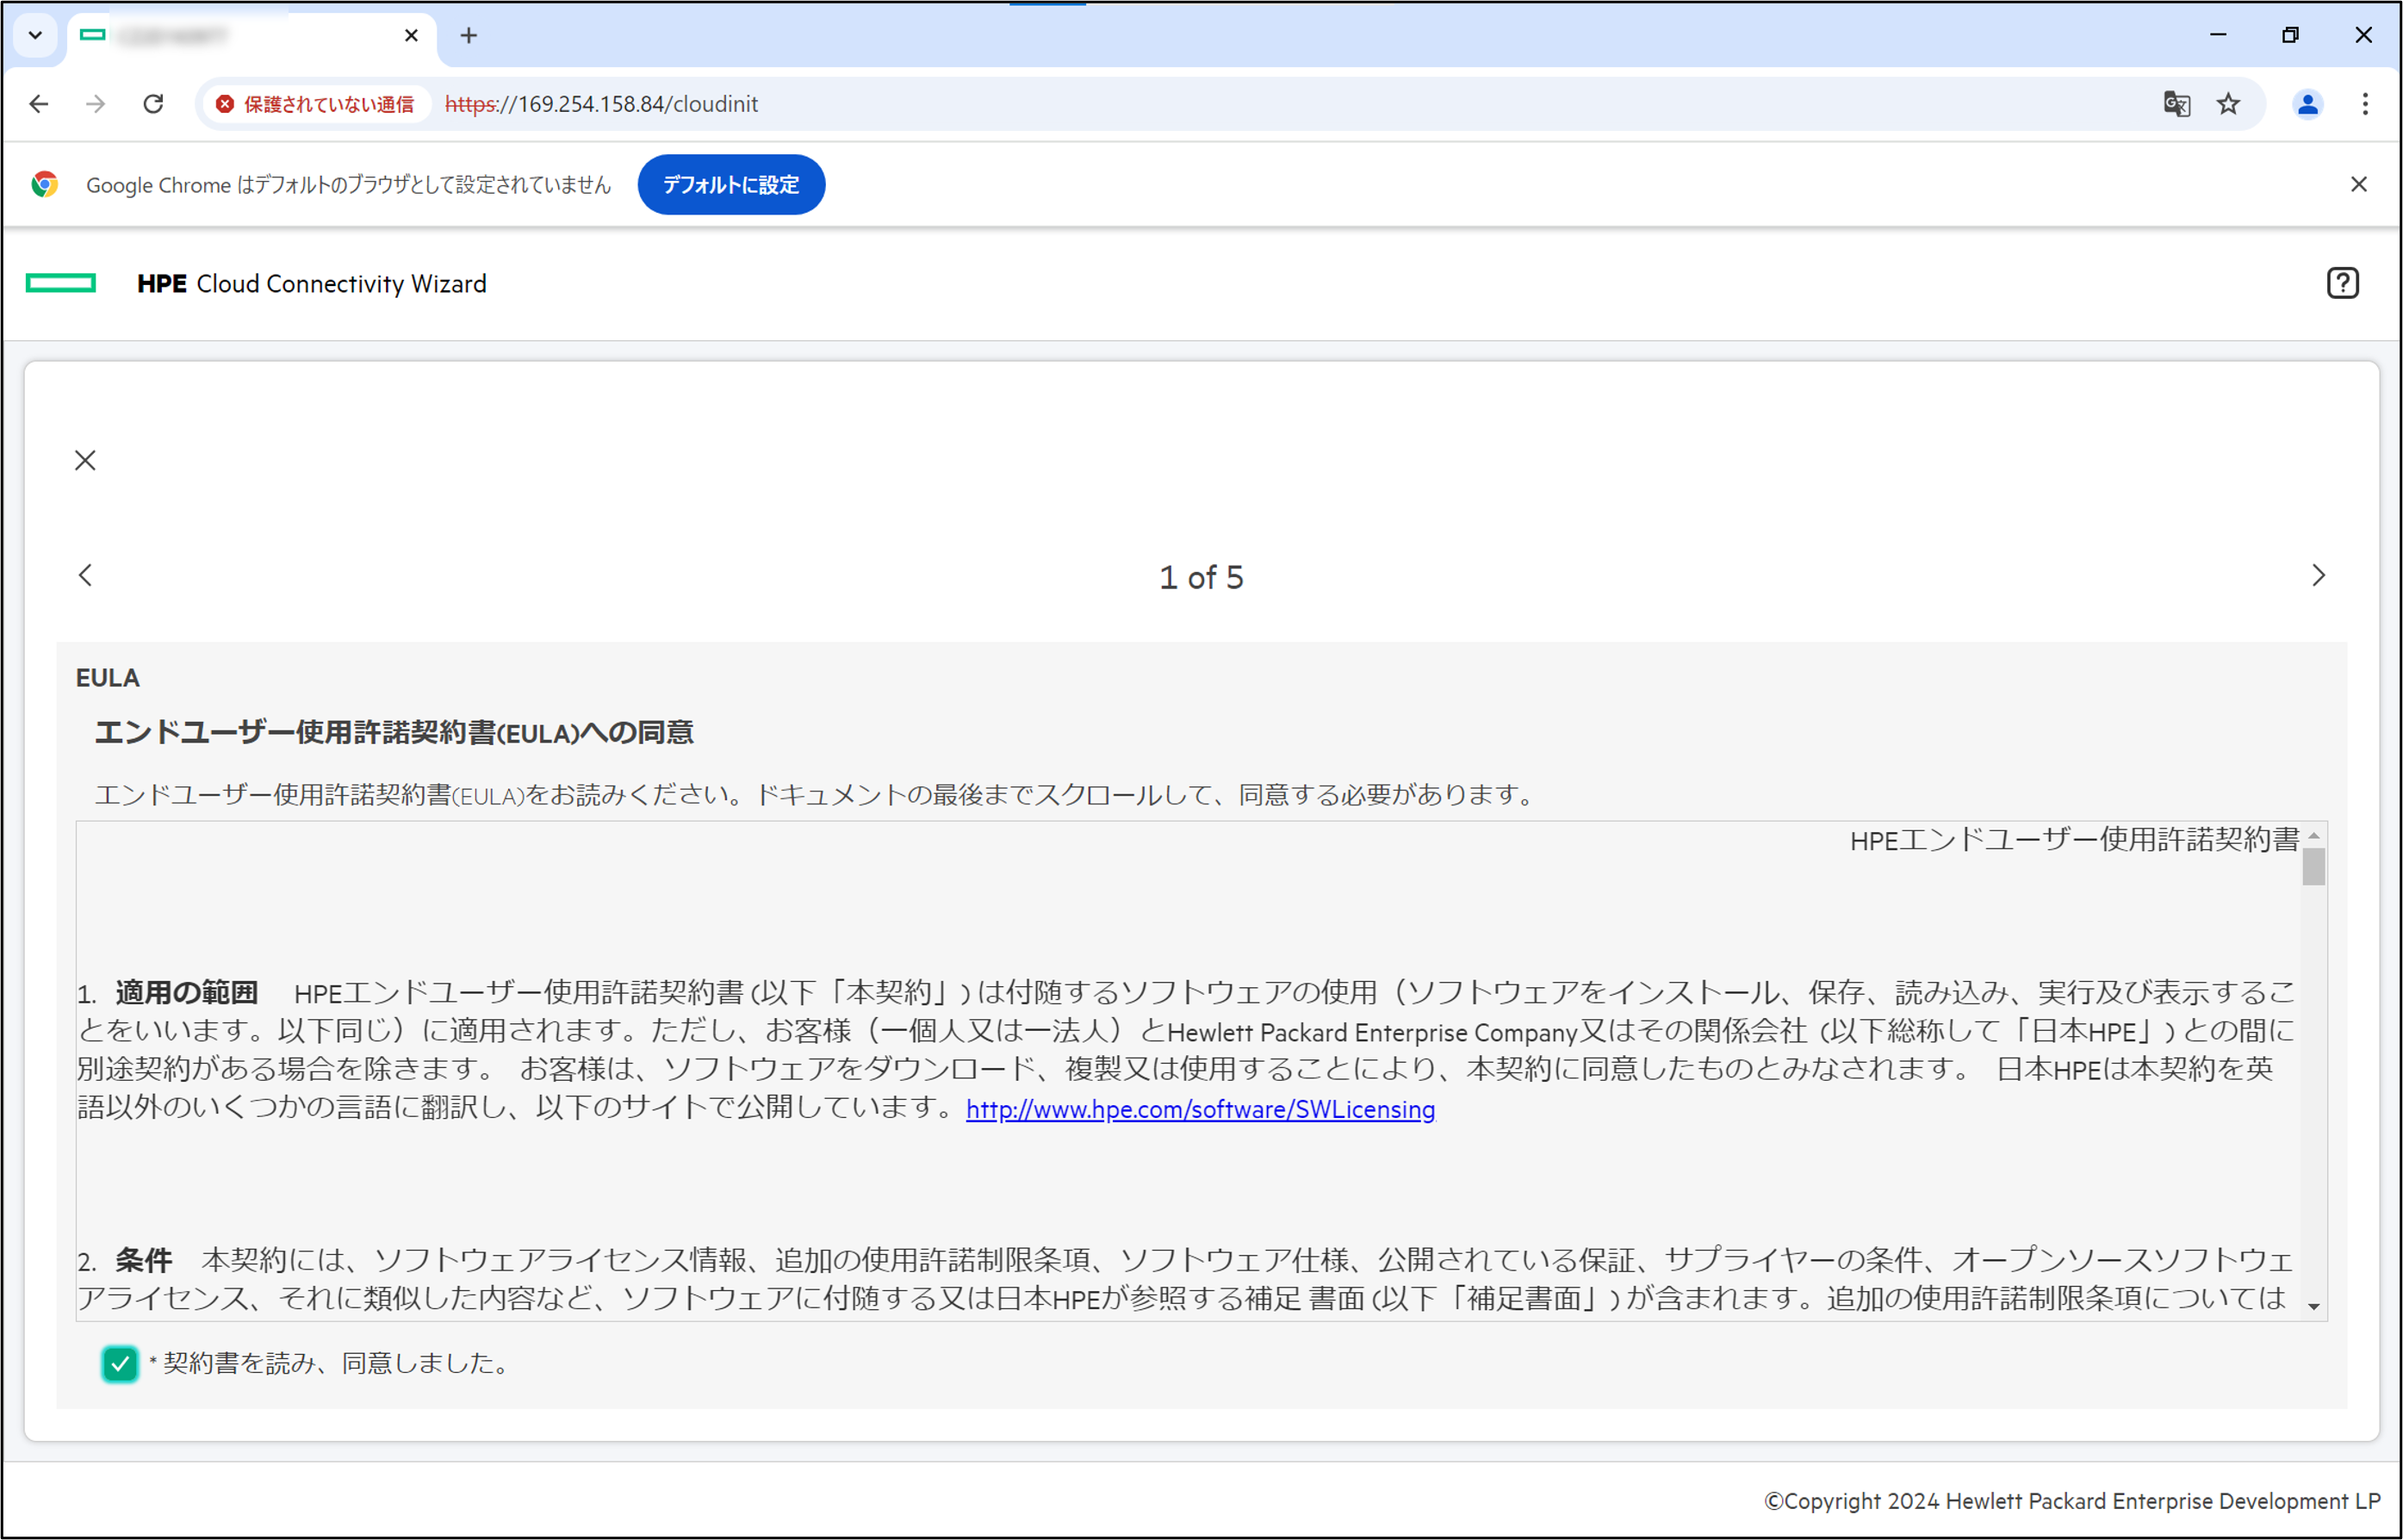Click the 条件 clause heading
This screenshot has width=2403, height=1540.
click(143, 1260)
